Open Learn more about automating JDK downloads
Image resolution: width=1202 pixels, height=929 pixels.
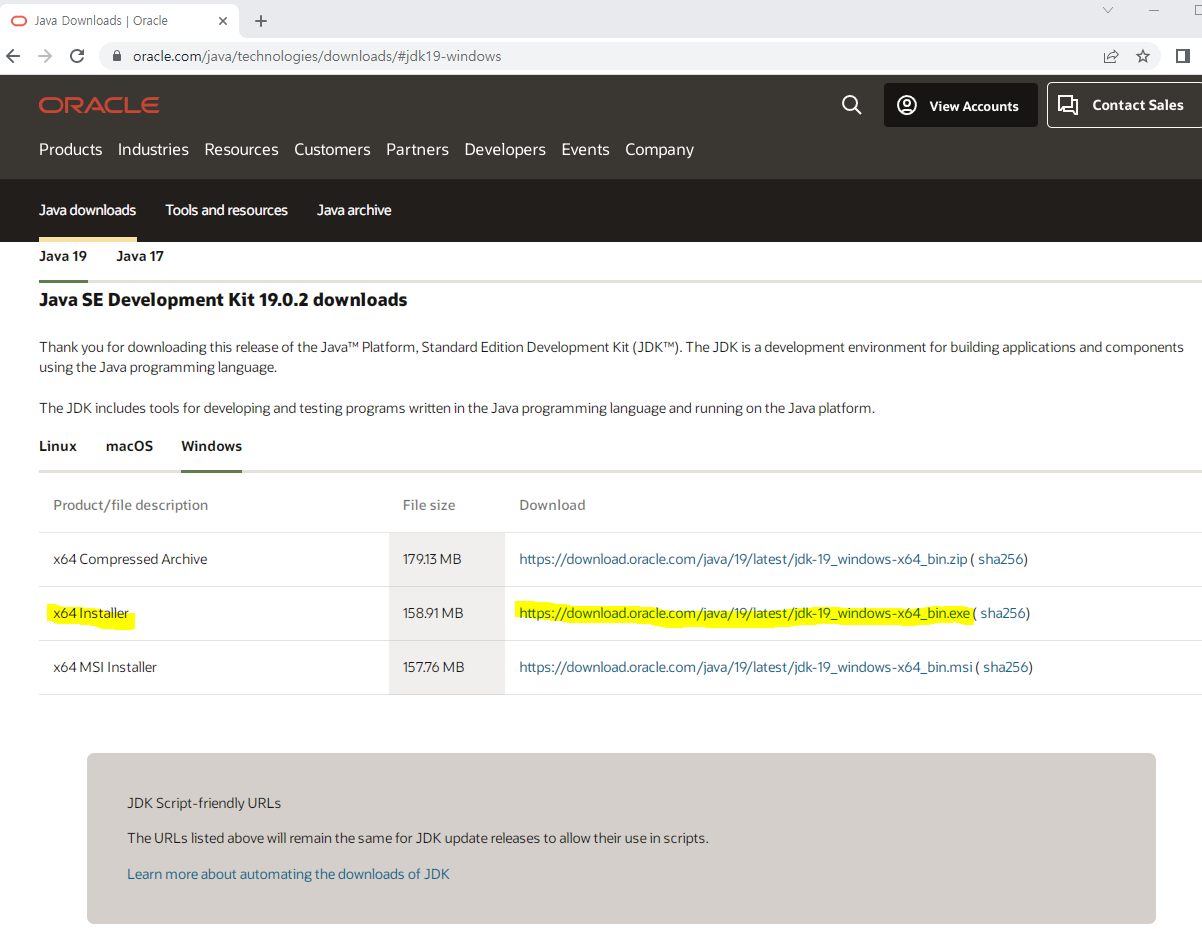click(288, 874)
